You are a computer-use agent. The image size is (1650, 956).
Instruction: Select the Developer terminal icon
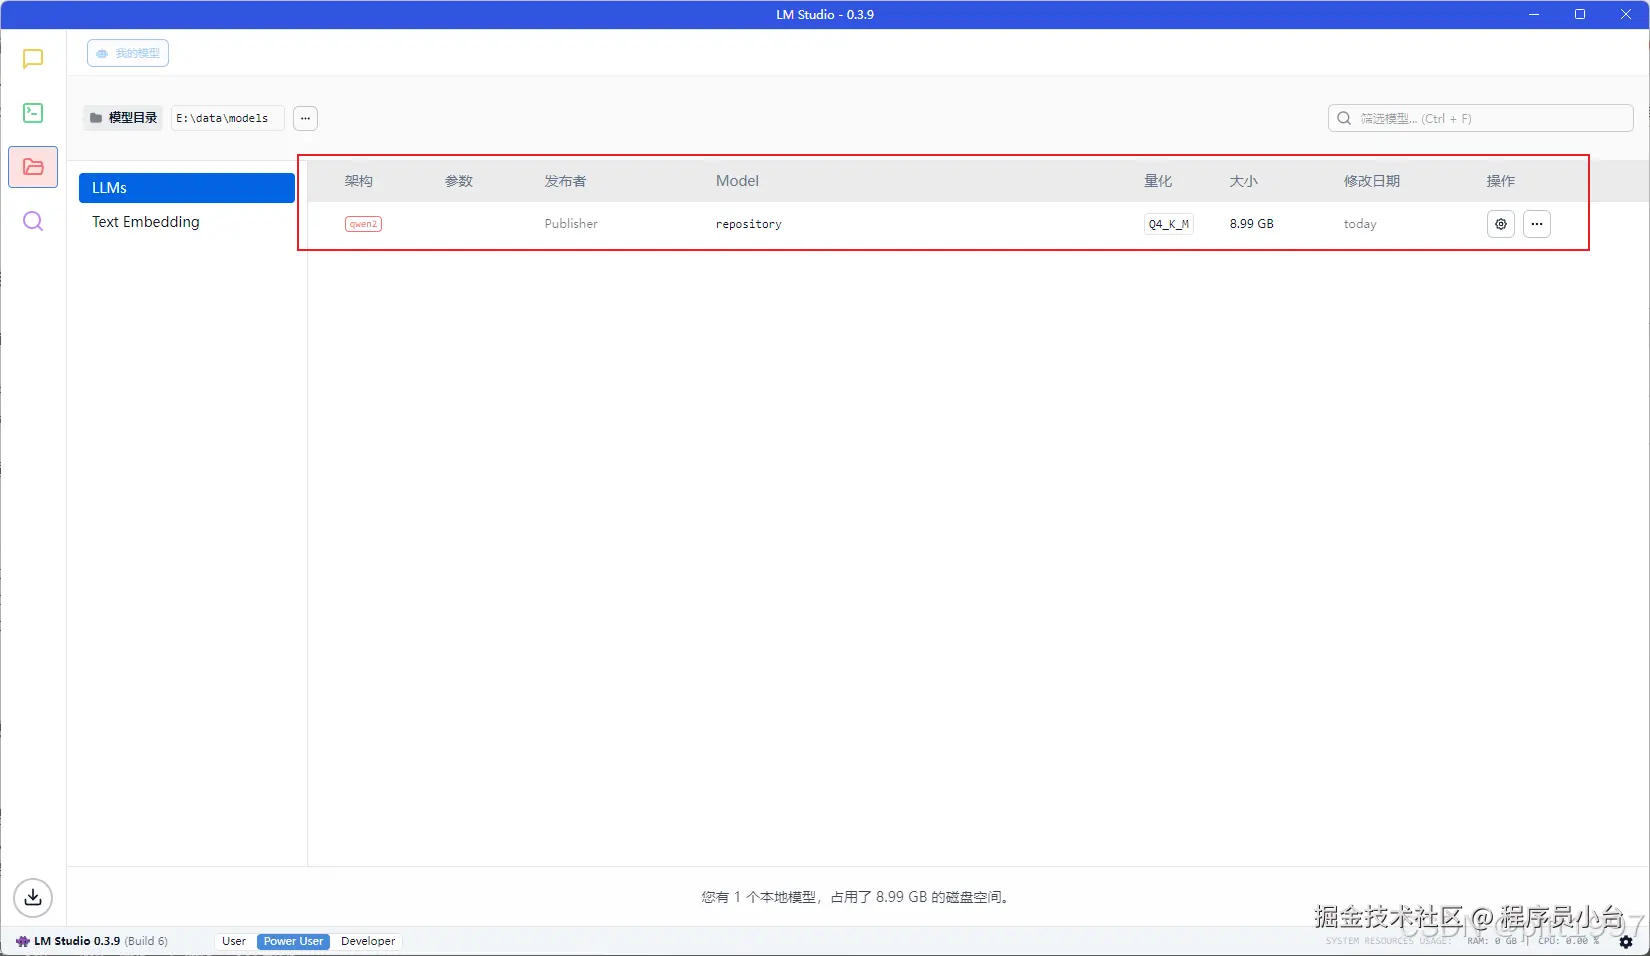pyautogui.click(x=32, y=113)
